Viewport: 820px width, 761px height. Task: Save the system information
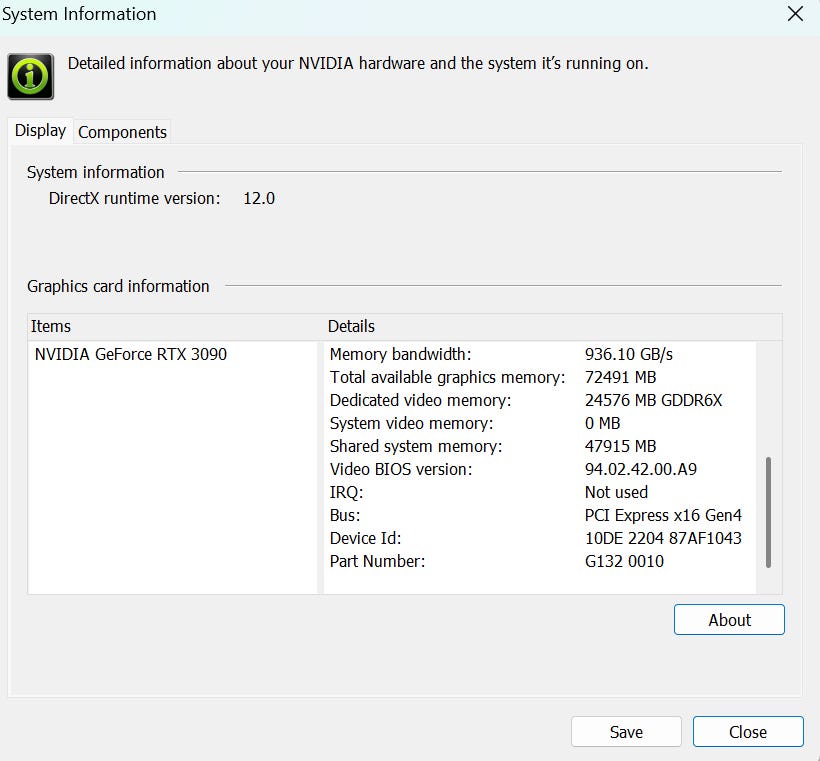626,732
